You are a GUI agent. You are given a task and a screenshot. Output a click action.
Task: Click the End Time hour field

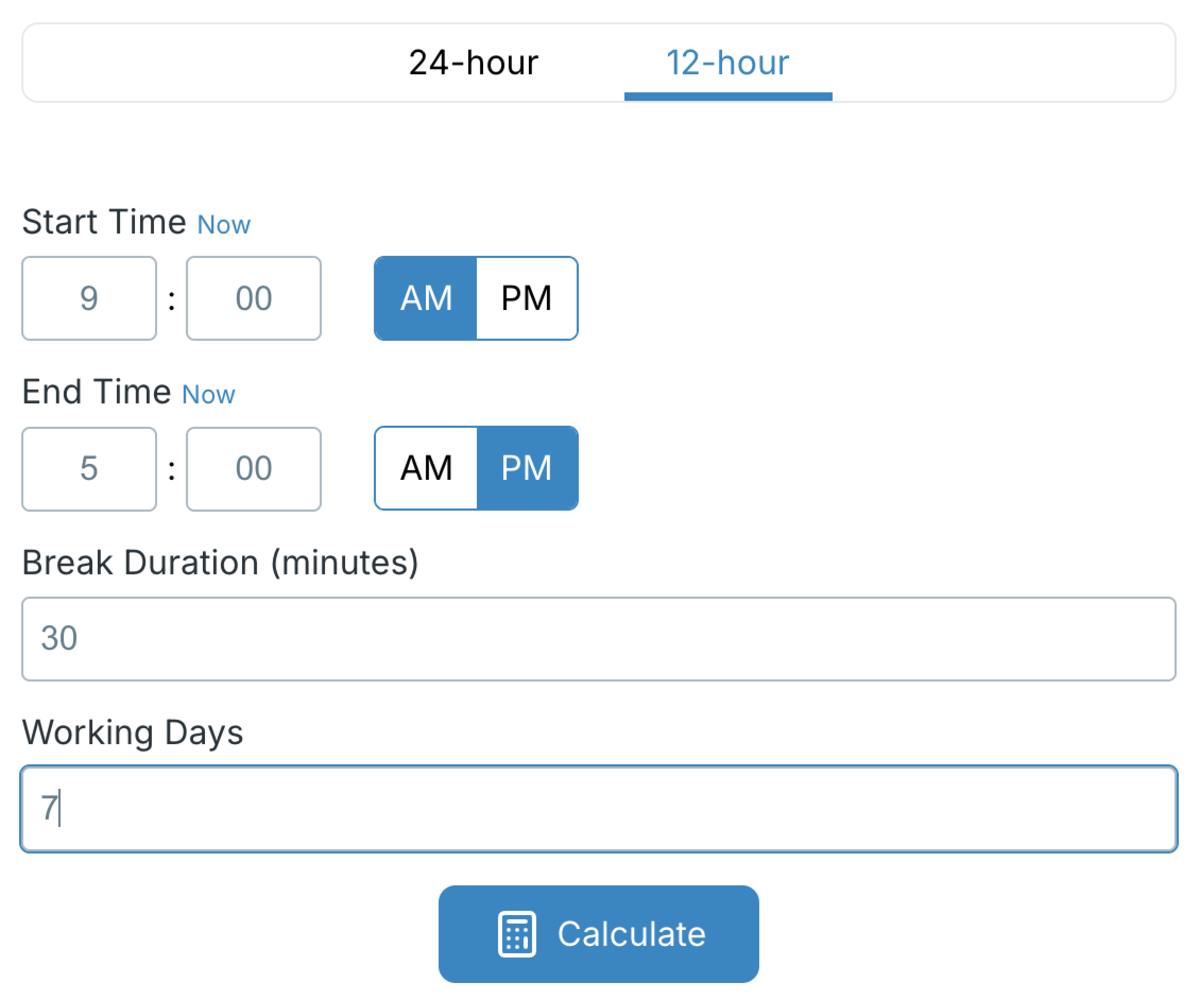point(89,468)
